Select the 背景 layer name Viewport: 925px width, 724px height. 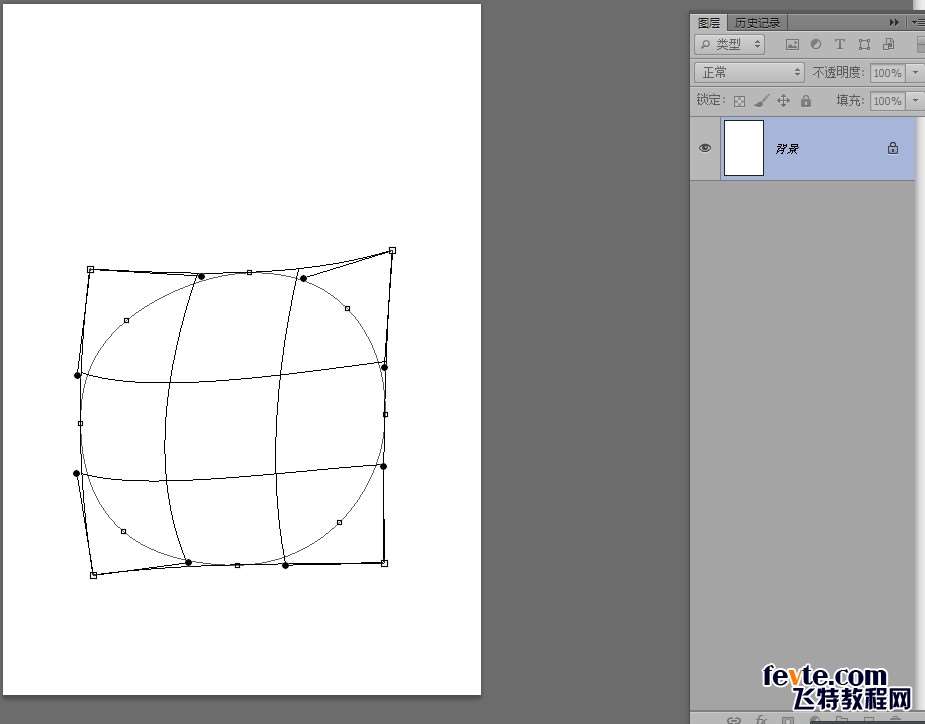pos(787,149)
